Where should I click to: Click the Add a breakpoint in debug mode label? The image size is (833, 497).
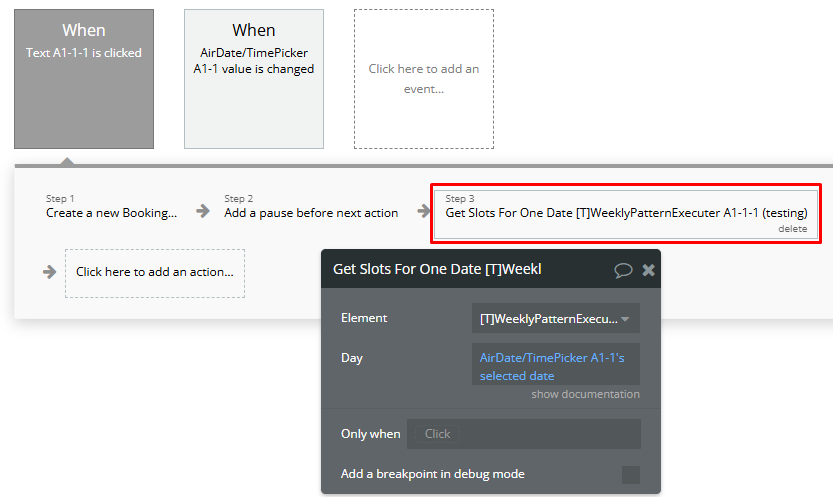[433, 474]
